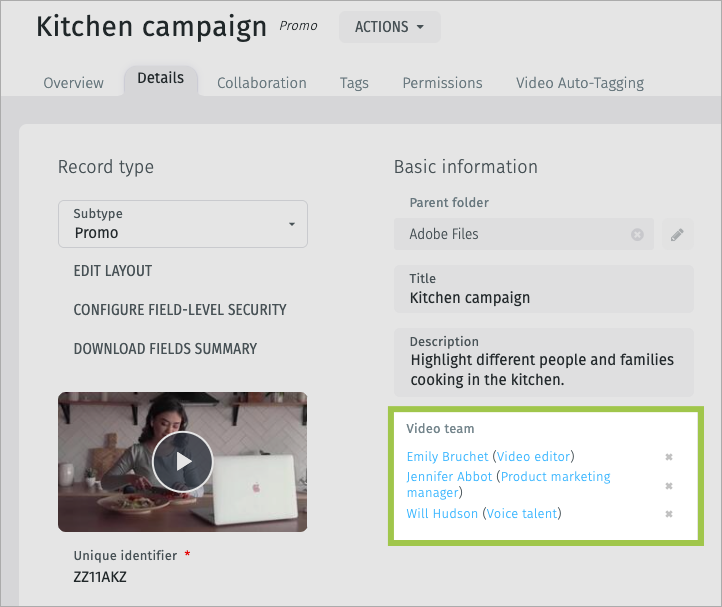Screen dimensions: 722x607
Task: Open Emily Bruchet's profile link
Action: click(447, 456)
